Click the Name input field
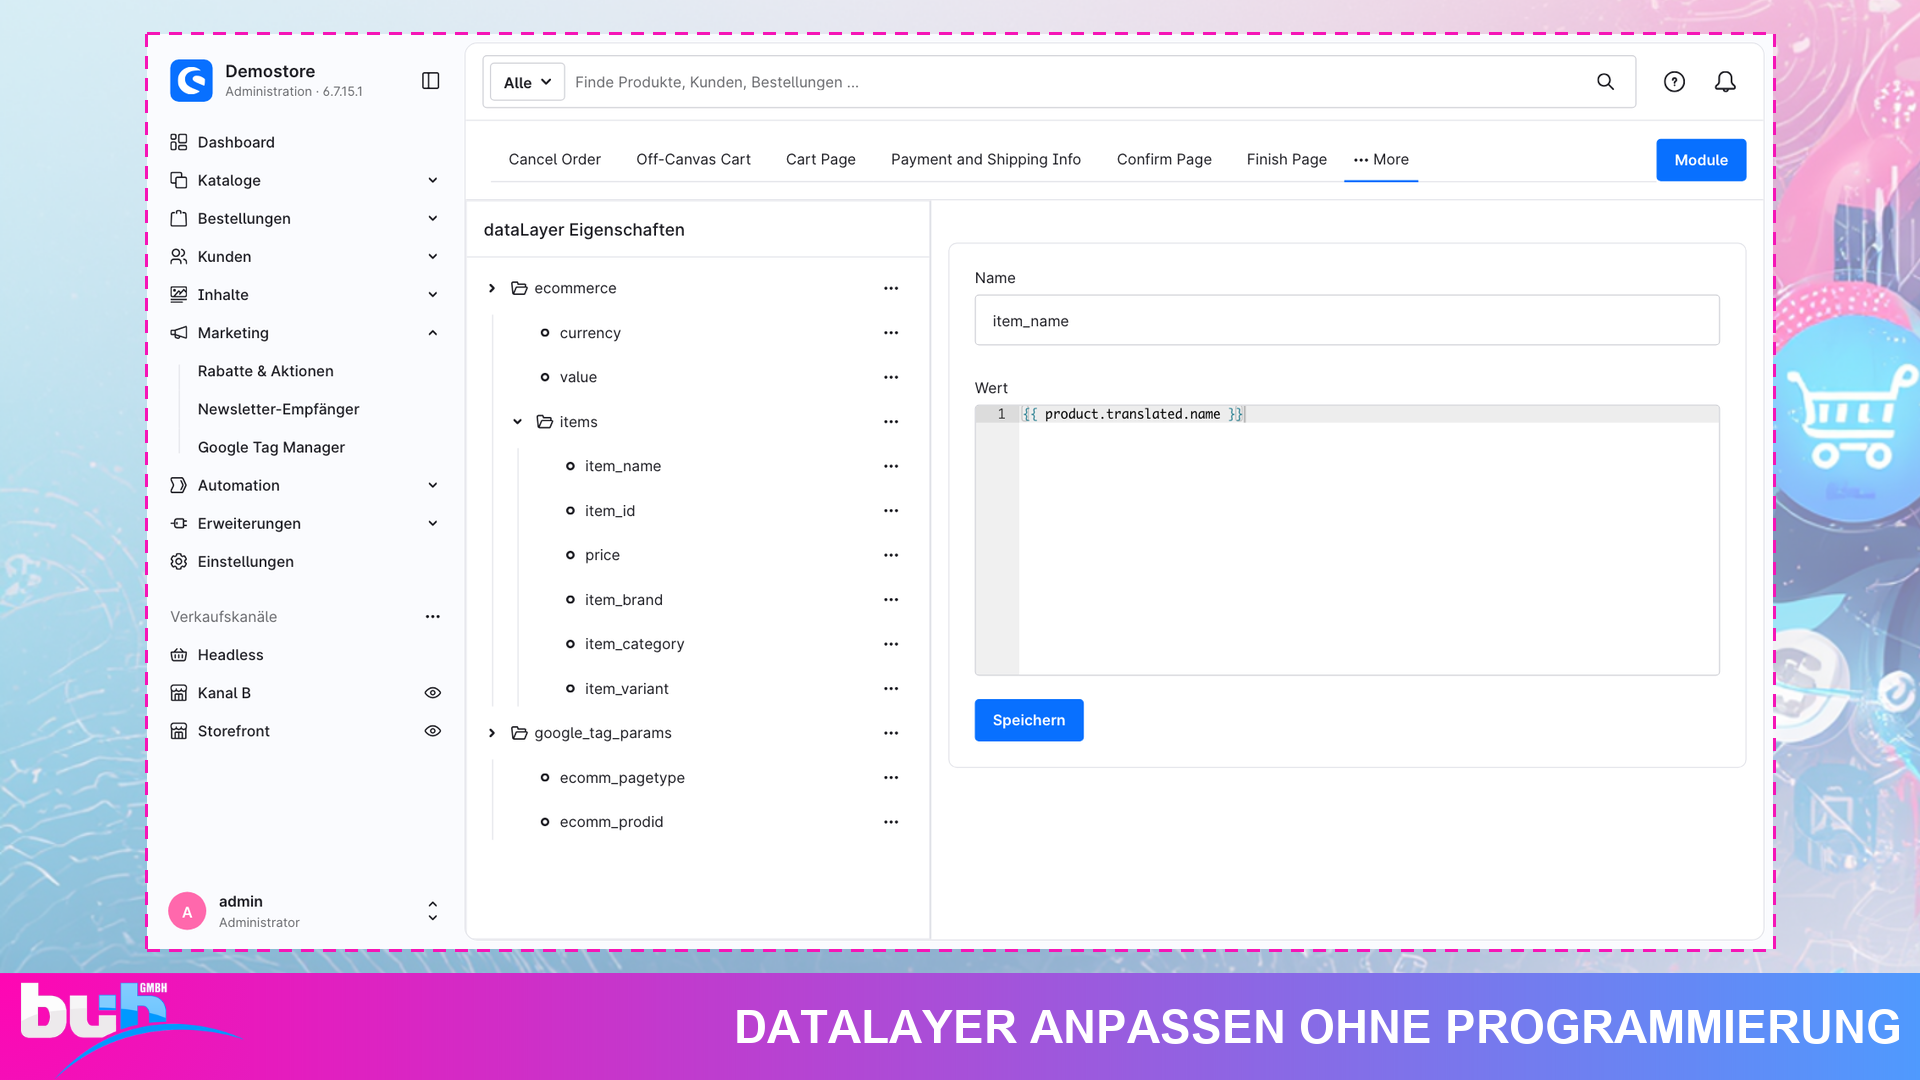Screen dimensions: 1920x1080 (x=1347, y=321)
